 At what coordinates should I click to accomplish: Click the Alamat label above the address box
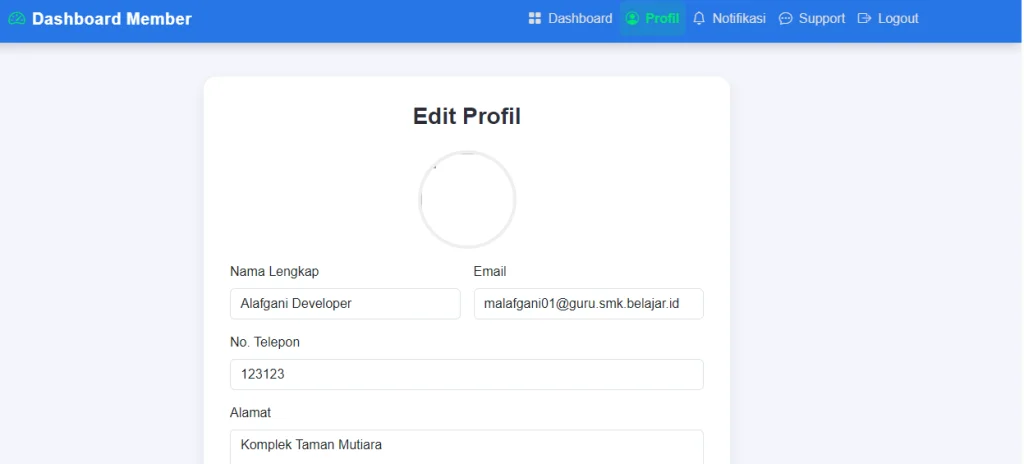(x=251, y=412)
